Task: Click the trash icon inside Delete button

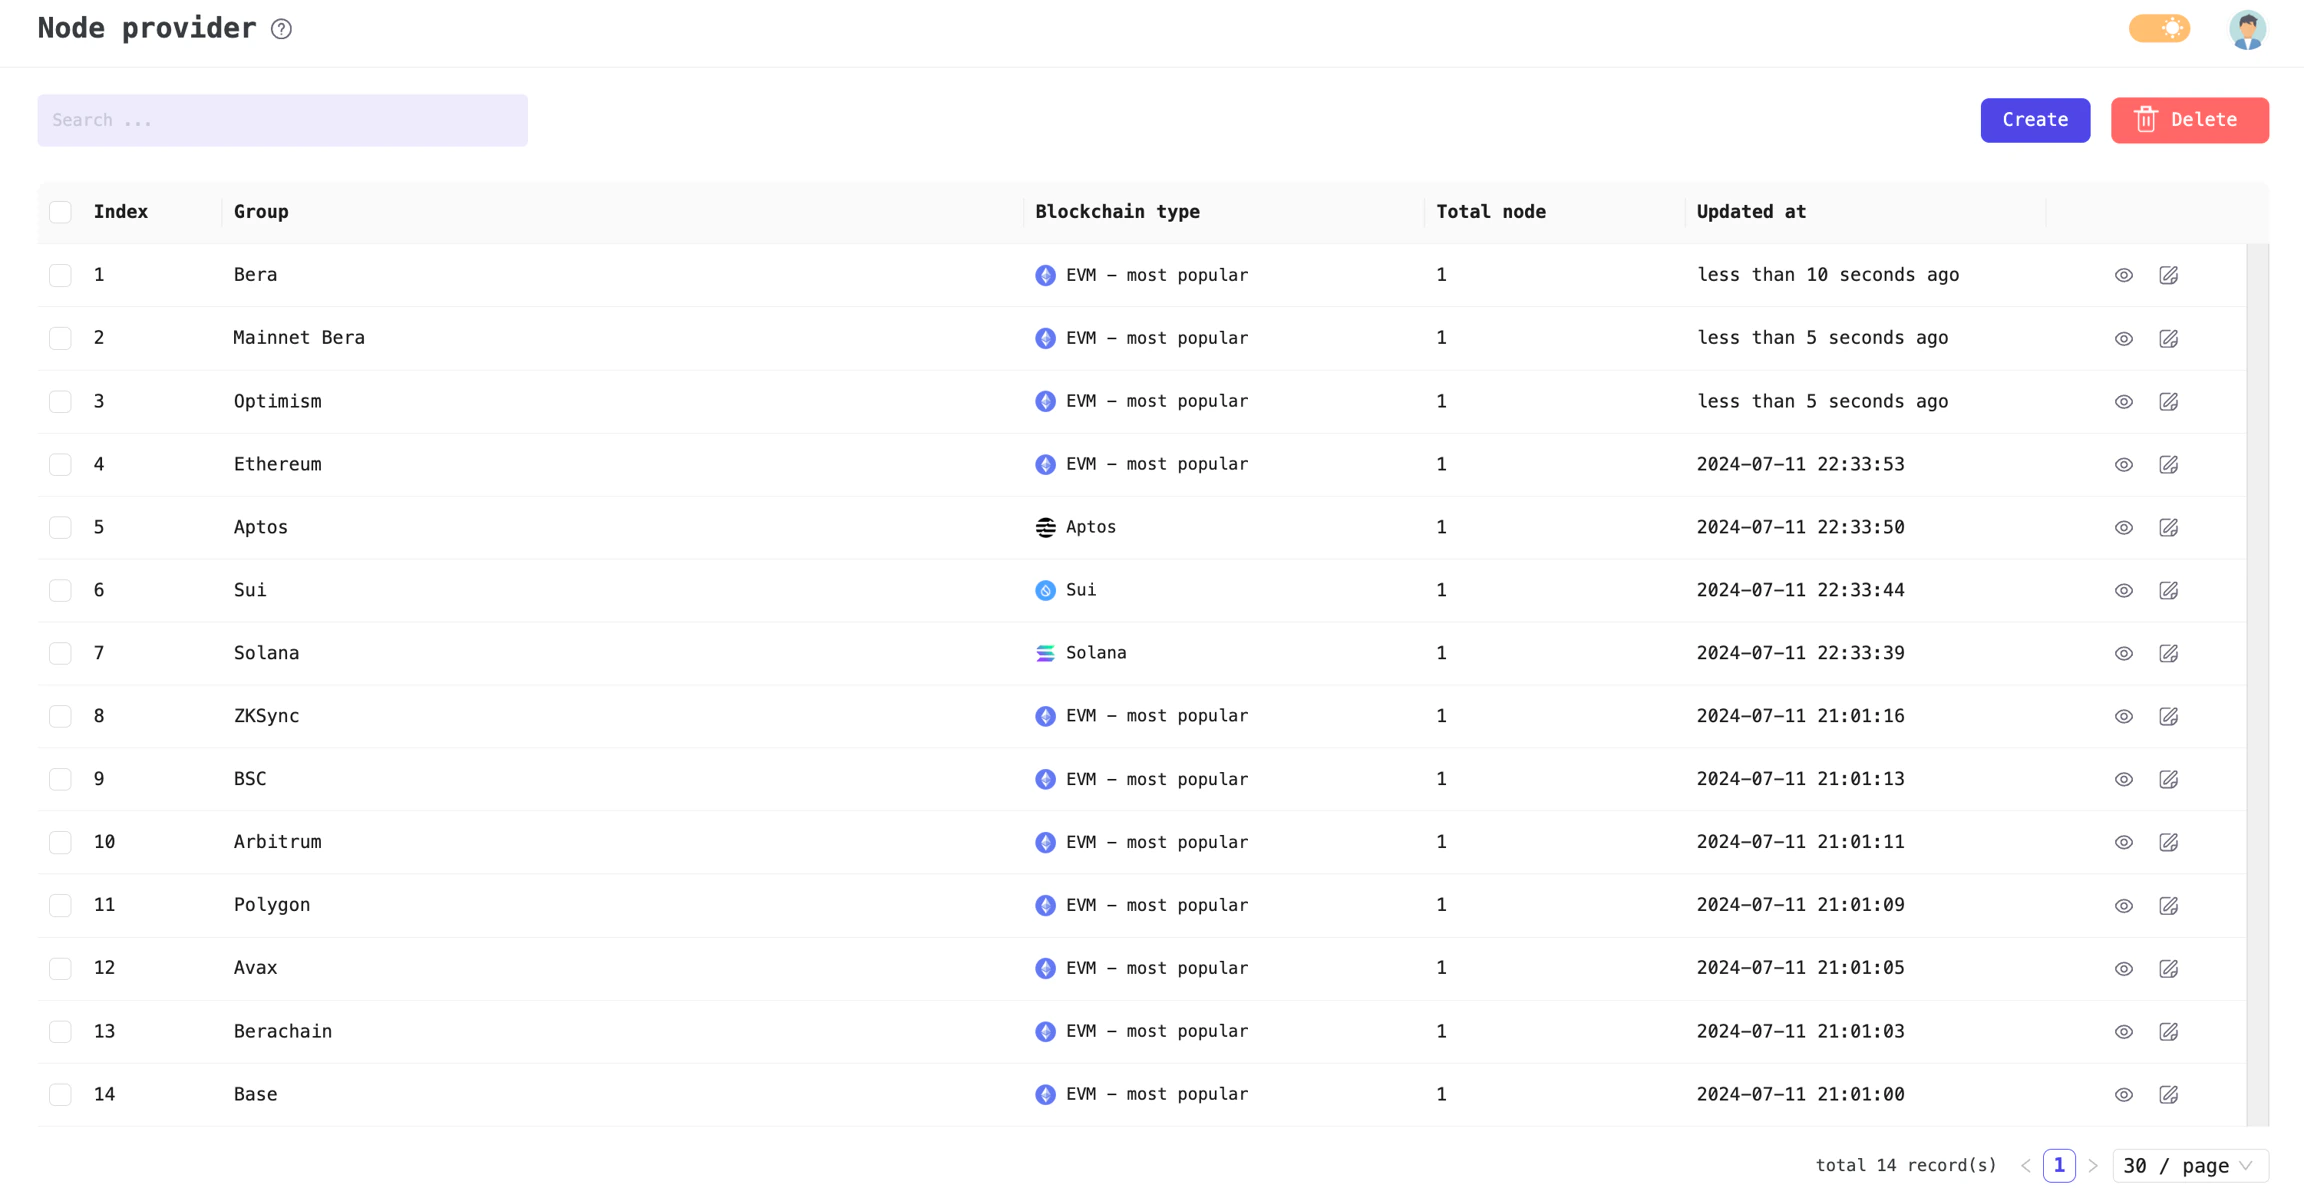Action: pos(2146,119)
